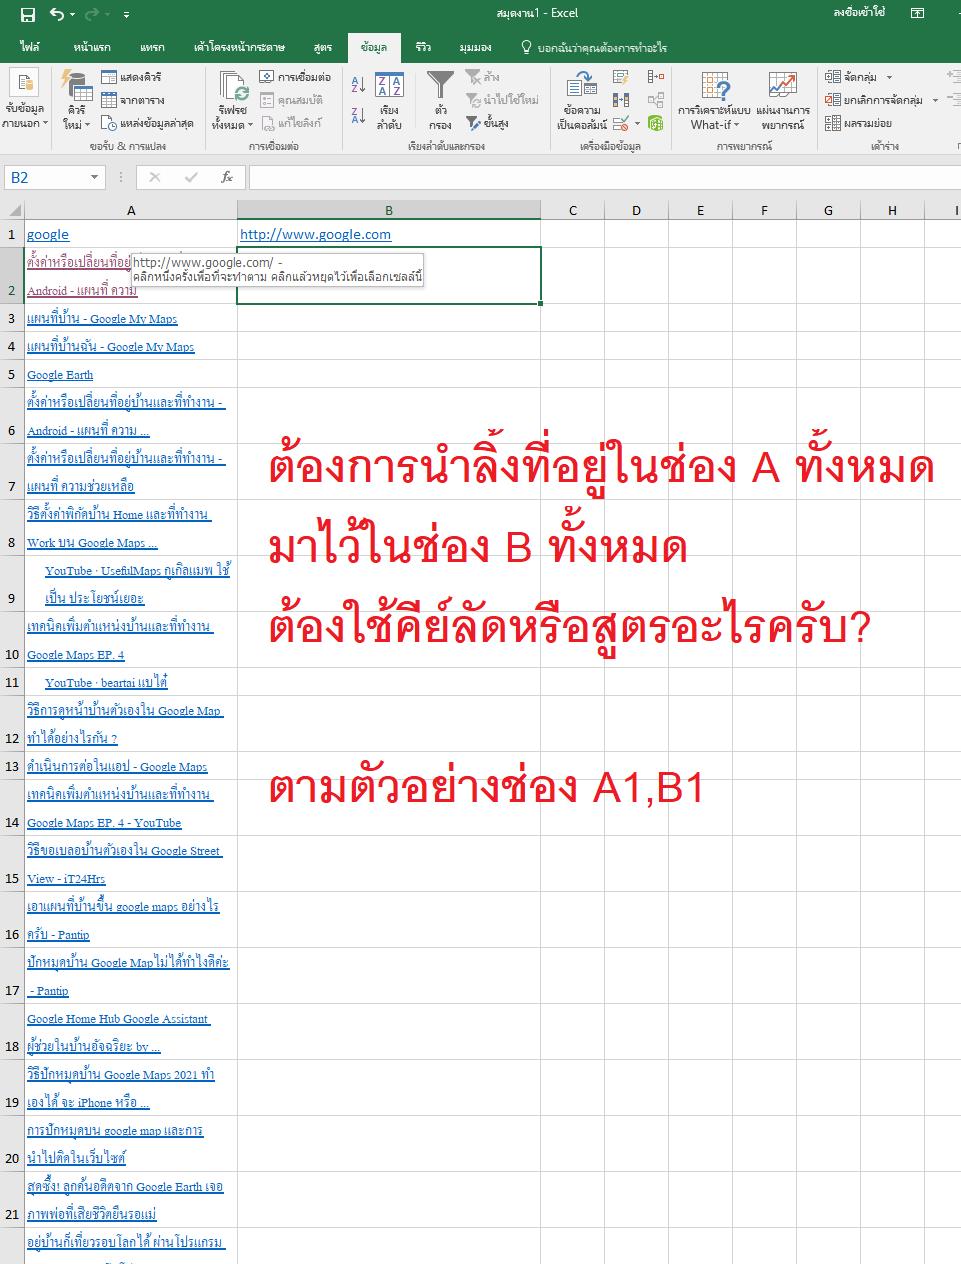Select column D header
The height and width of the screenshot is (1264, 961).
(x=636, y=210)
